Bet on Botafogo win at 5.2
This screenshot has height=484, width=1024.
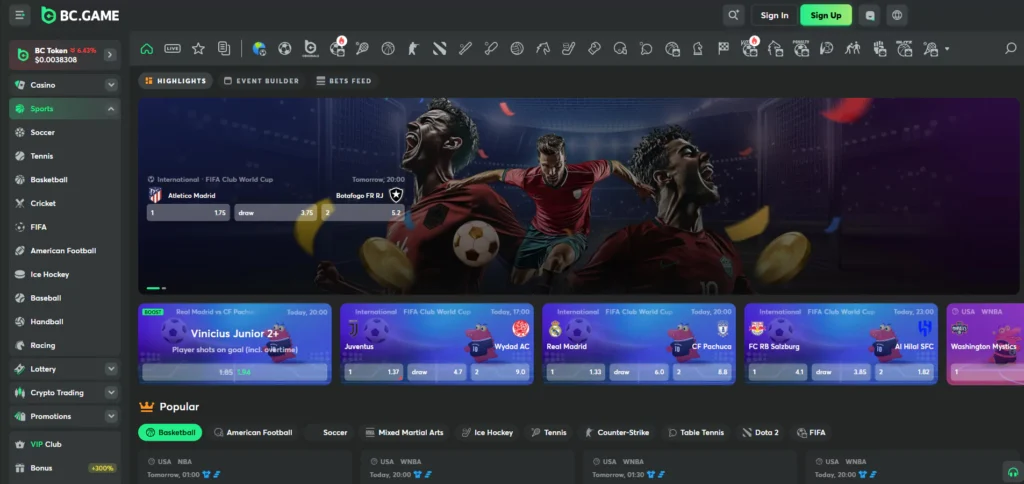(363, 213)
